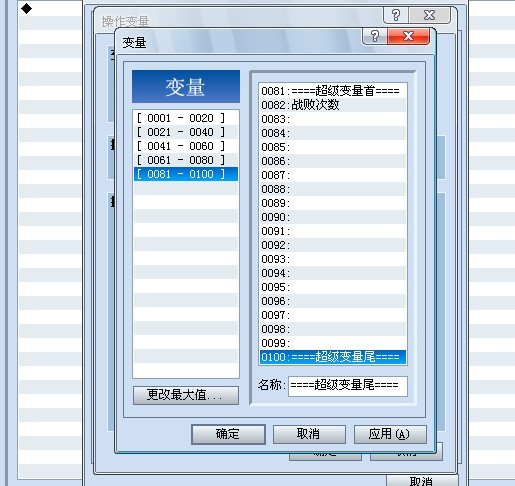515x486 pixels.
Task: Select variable 0100 ====超级变量尾====
Action: coord(333,357)
